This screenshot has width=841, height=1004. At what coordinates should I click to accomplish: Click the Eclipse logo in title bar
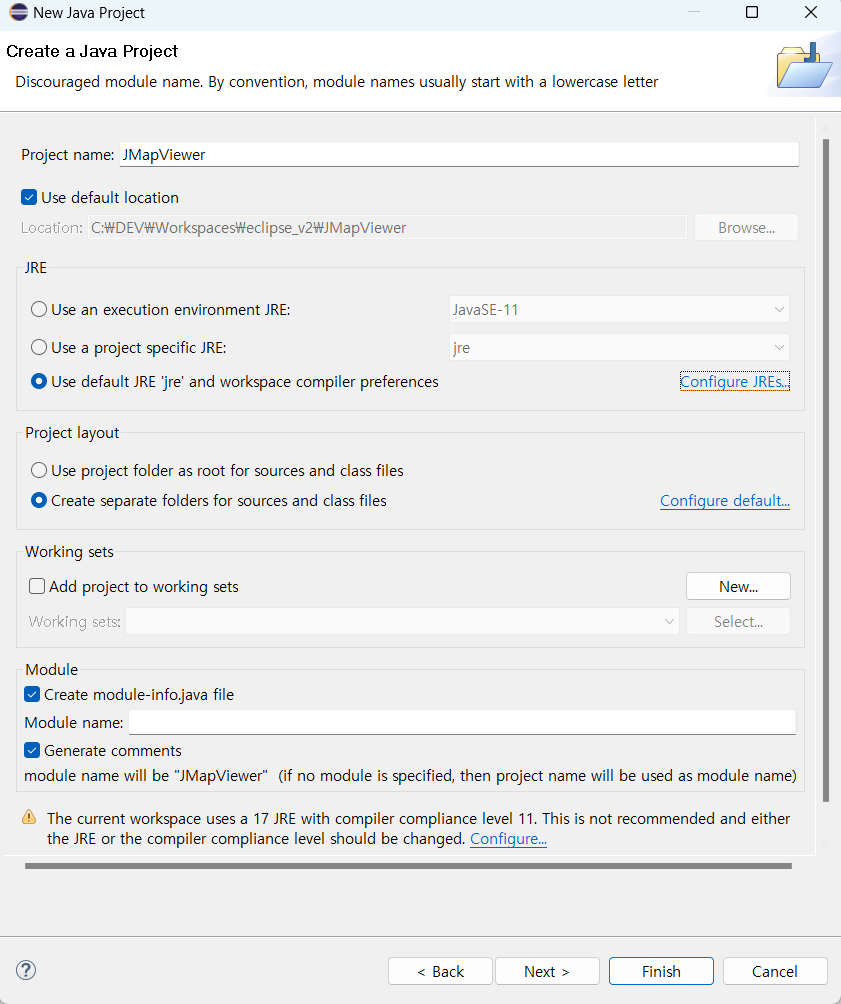point(18,12)
